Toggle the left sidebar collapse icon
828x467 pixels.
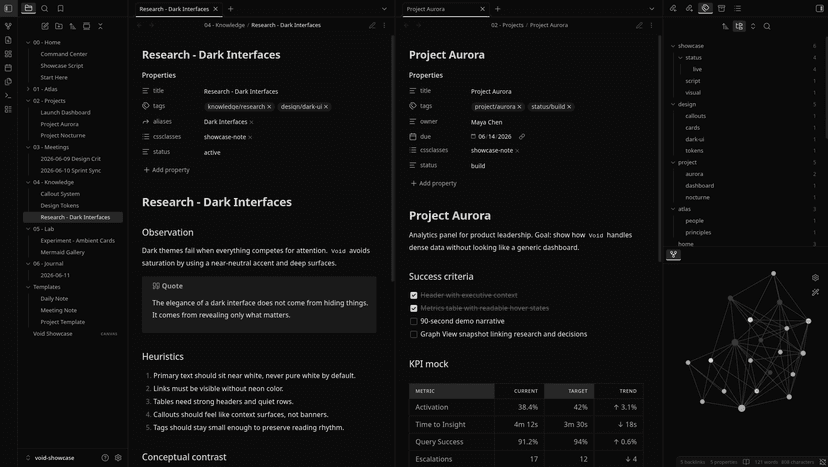click(8, 8)
